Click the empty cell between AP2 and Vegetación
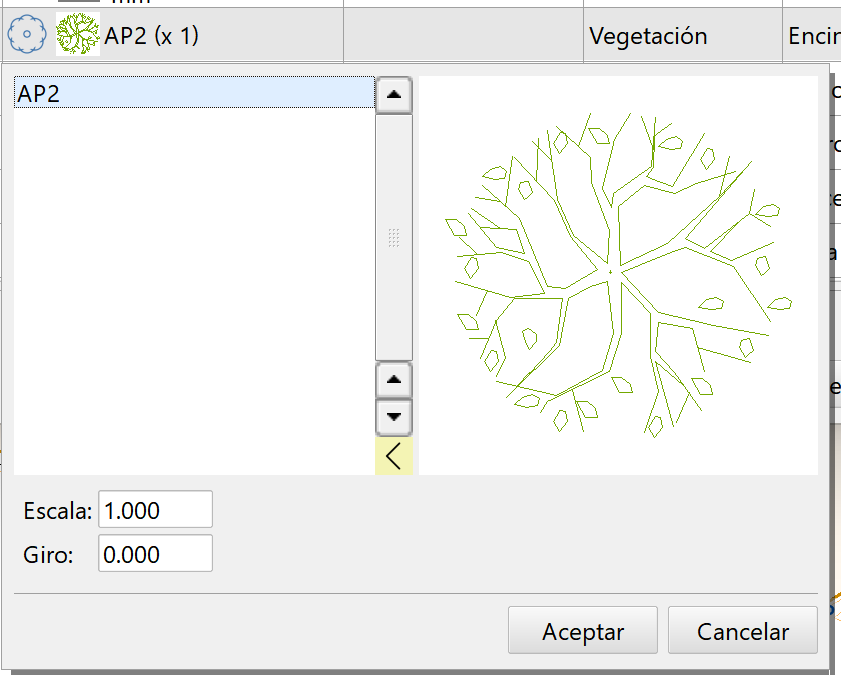Image resolution: width=841 pixels, height=676 pixels. (x=462, y=36)
